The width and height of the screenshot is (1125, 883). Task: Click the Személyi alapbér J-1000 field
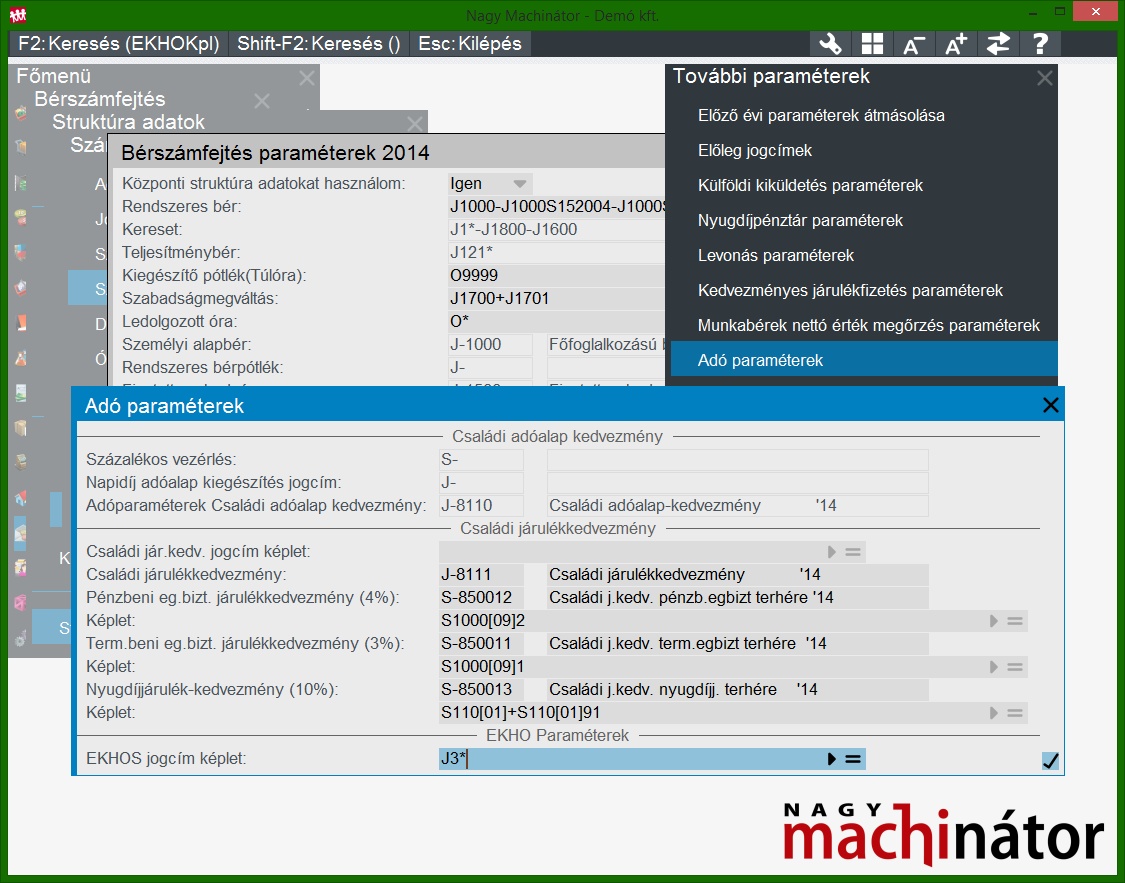click(x=490, y=344)
